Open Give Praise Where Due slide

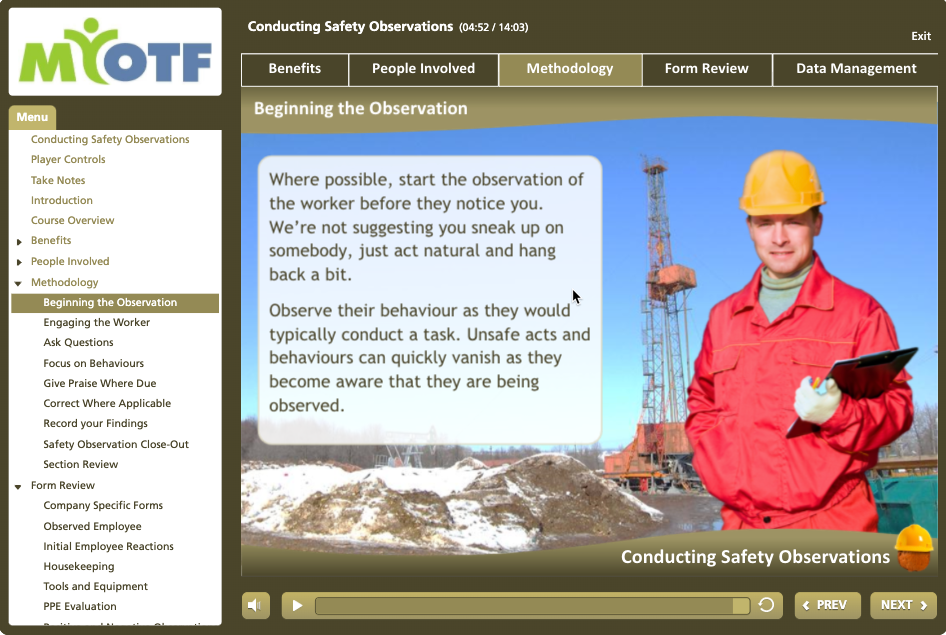pyautogui.click(x=100, y=384)
